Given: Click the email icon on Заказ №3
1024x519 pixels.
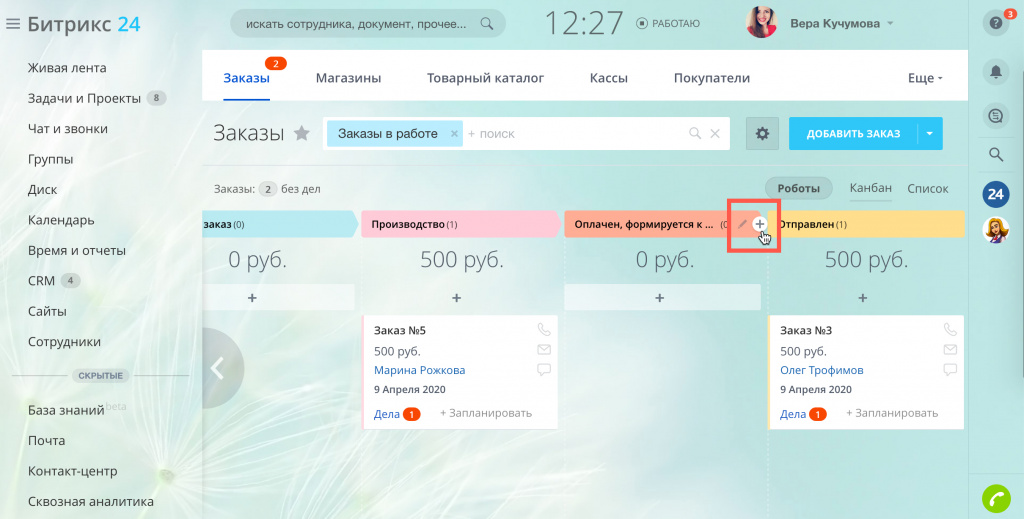Looking at the screenshot, I should pyautogui.click(x=950, y=350).
